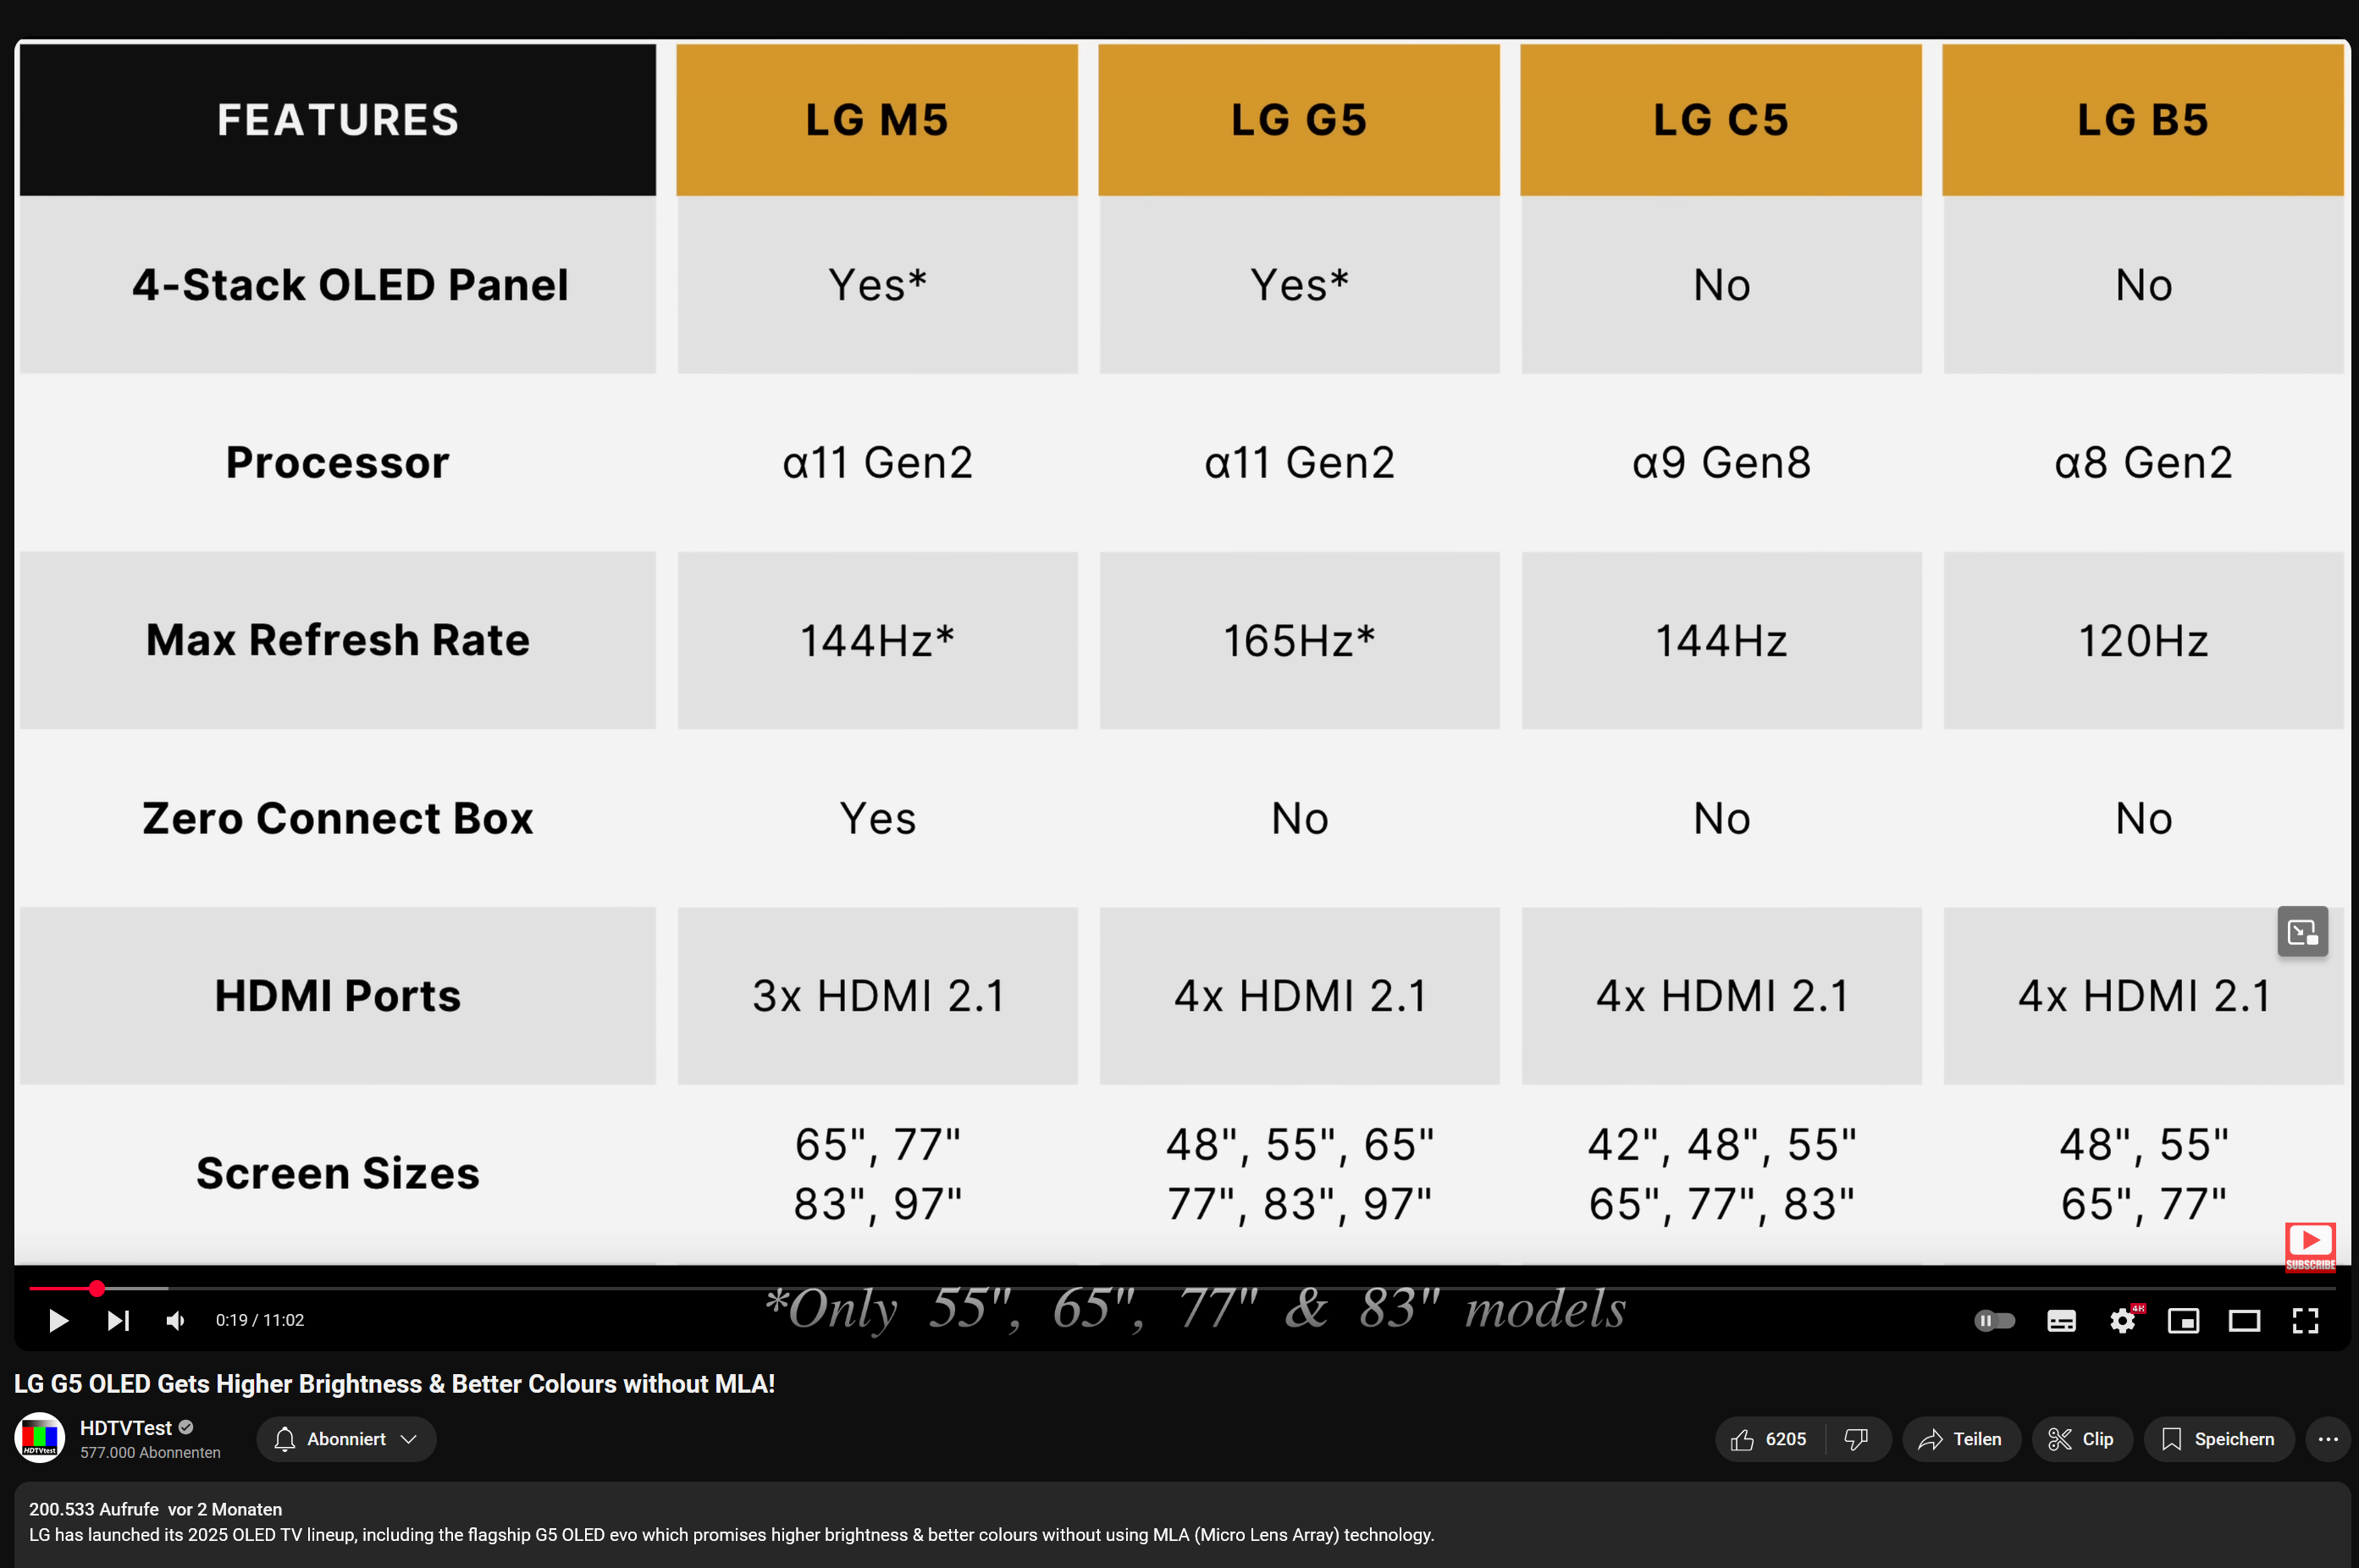This screenshot has height=1568, width=2359.
Task: Turn on subtitles/captions
Action: [2061, 1321]
